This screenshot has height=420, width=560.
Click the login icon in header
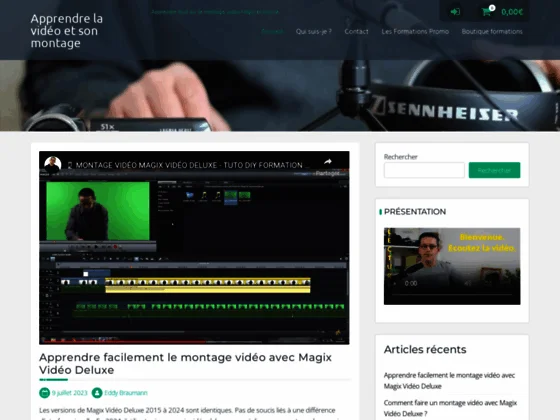click(455, 12)
